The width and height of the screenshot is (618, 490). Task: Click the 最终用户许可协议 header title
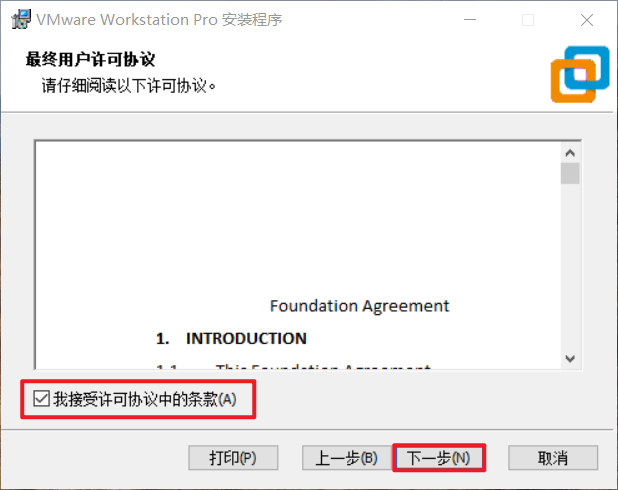tap(90, 60)
